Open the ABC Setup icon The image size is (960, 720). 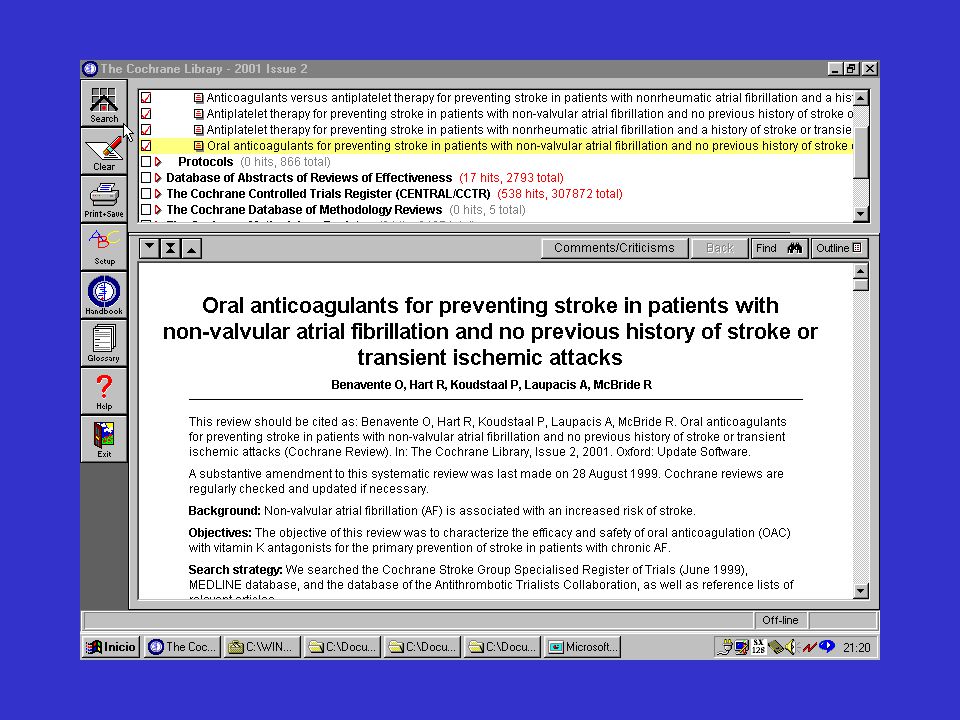(104, 247)
